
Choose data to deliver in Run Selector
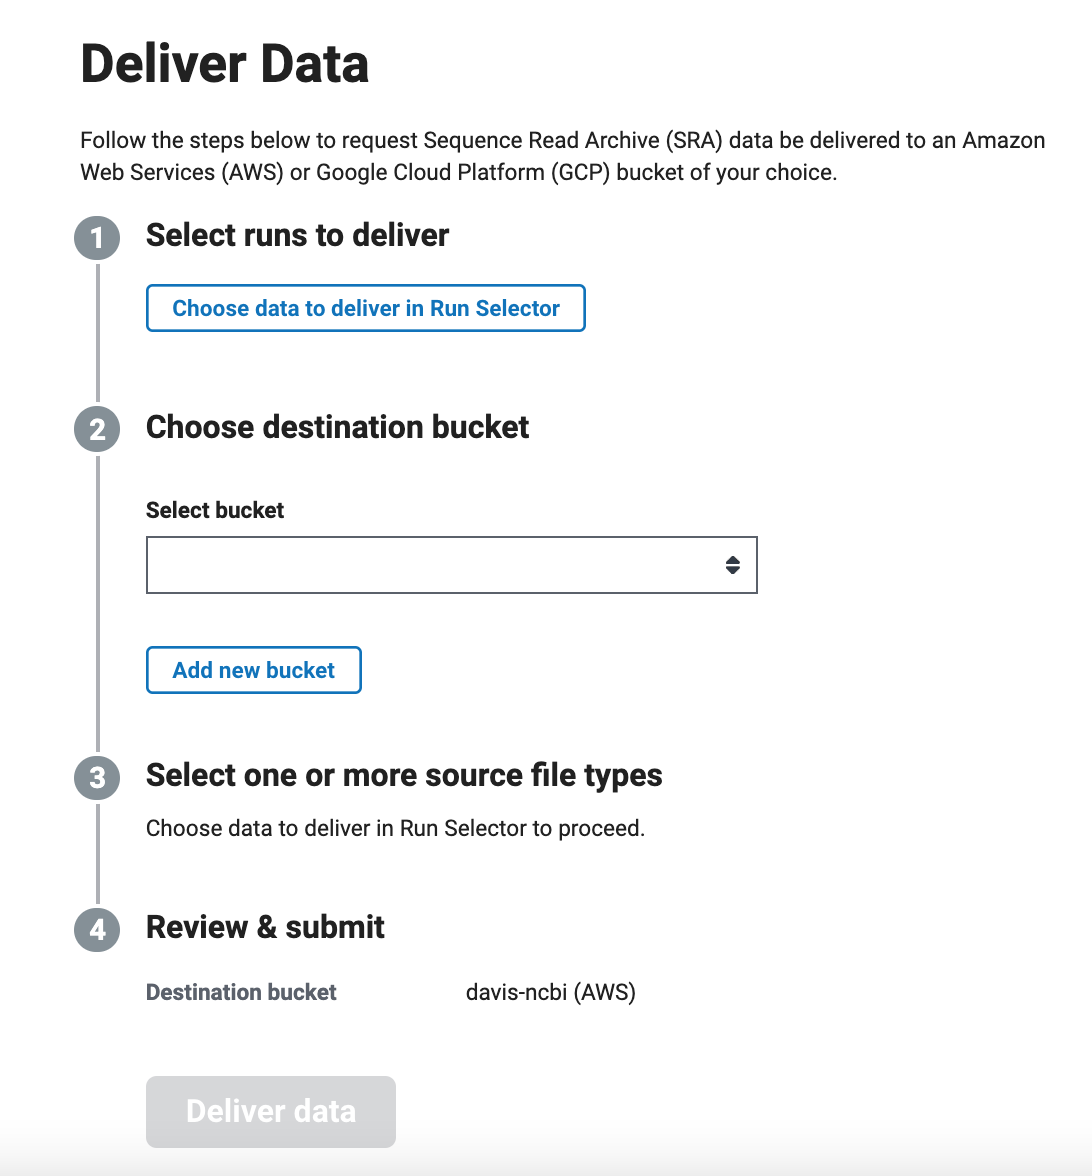366,308
